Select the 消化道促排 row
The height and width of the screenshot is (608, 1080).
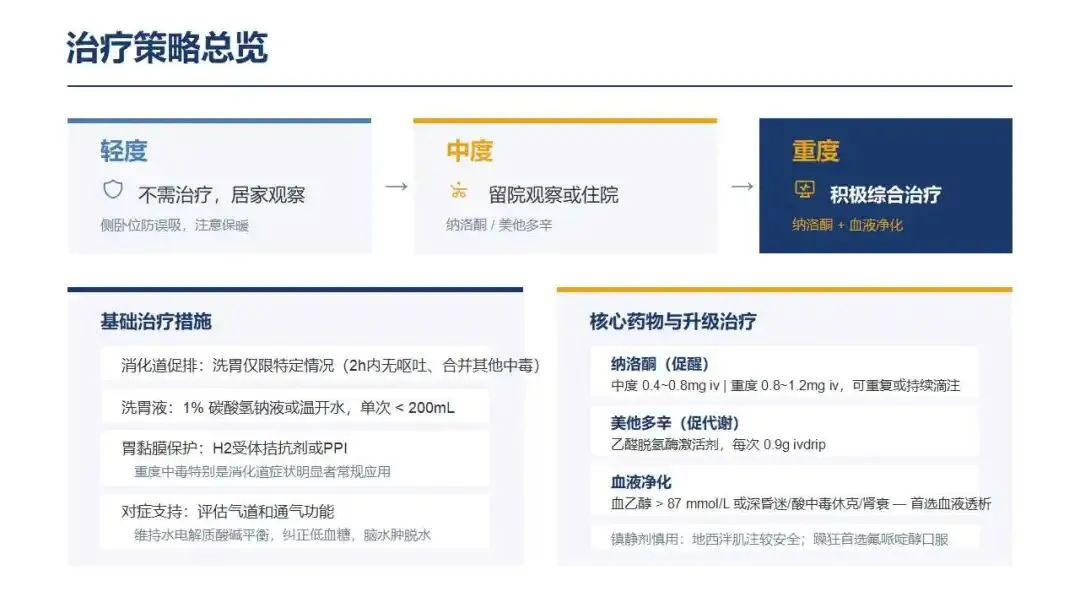pyautogui.click(x=331, y=366)
